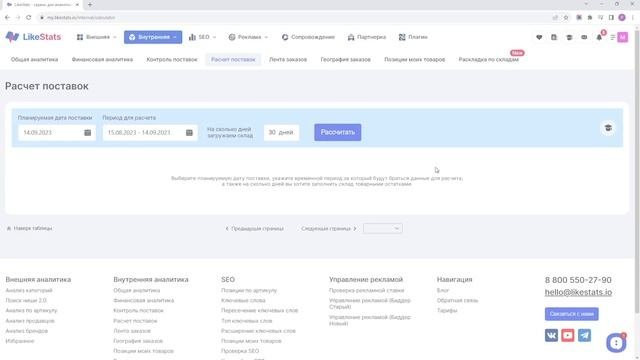Select the Расчет поставок tab
The image size is (640, 360).
pos(233,60)
